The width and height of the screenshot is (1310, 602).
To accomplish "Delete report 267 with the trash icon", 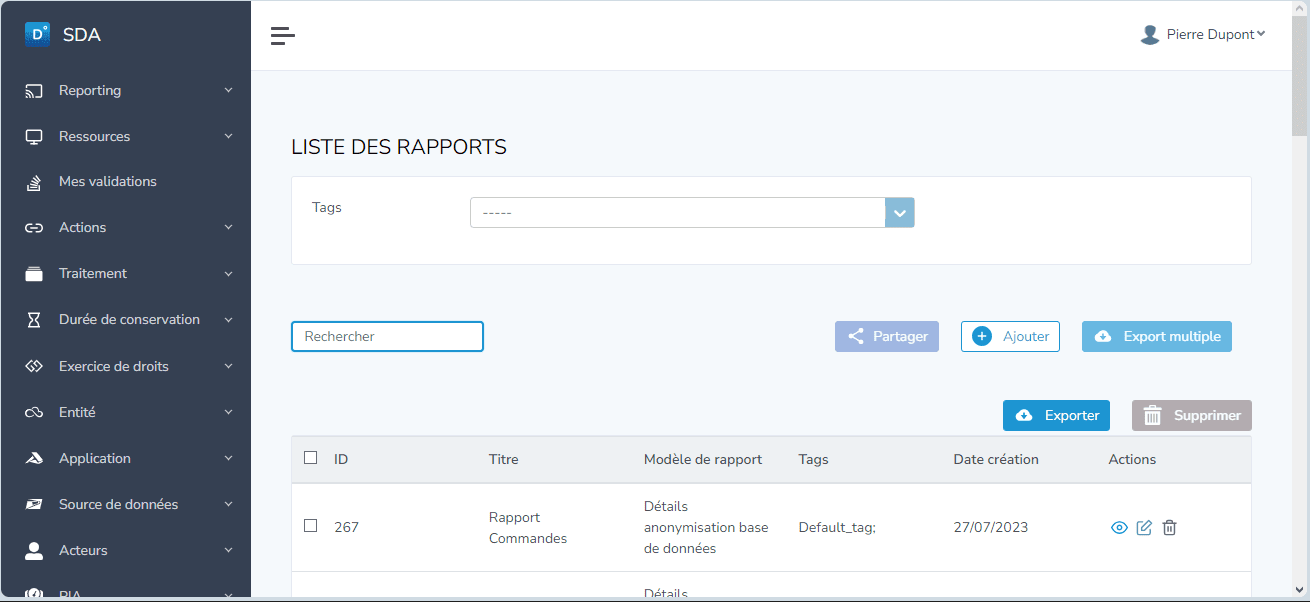I will [x=1169, y=527].
